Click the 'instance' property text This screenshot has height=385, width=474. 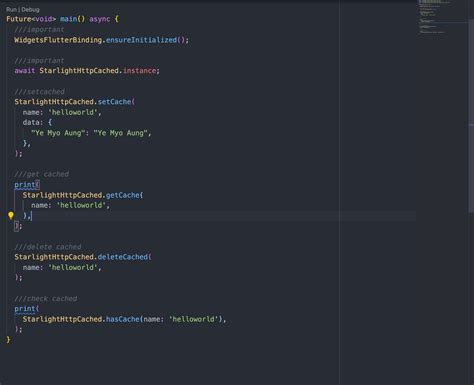coord(139,71)
